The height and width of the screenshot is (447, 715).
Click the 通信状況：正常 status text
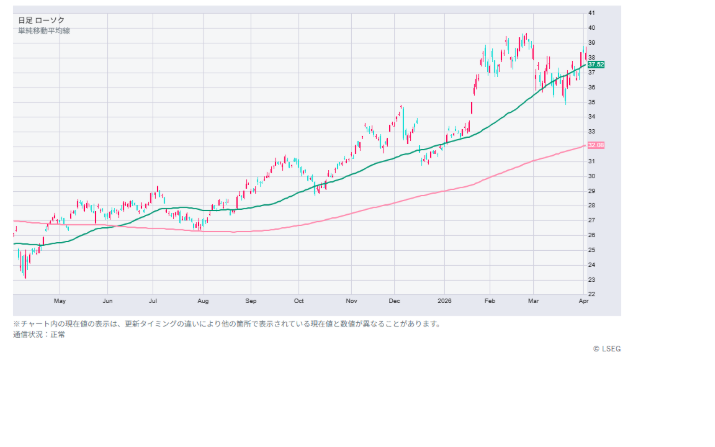tap(40, 334)
